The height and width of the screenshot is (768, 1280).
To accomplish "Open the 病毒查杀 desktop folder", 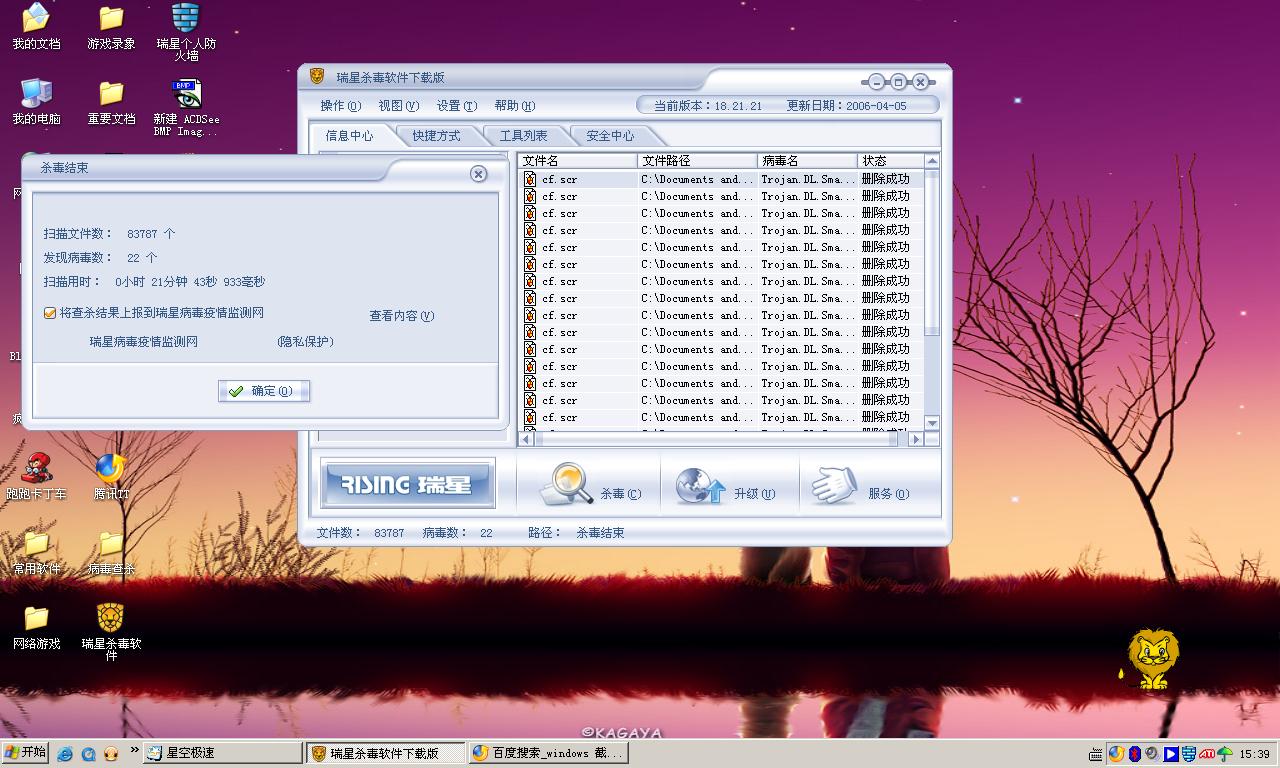I will 111,552.
